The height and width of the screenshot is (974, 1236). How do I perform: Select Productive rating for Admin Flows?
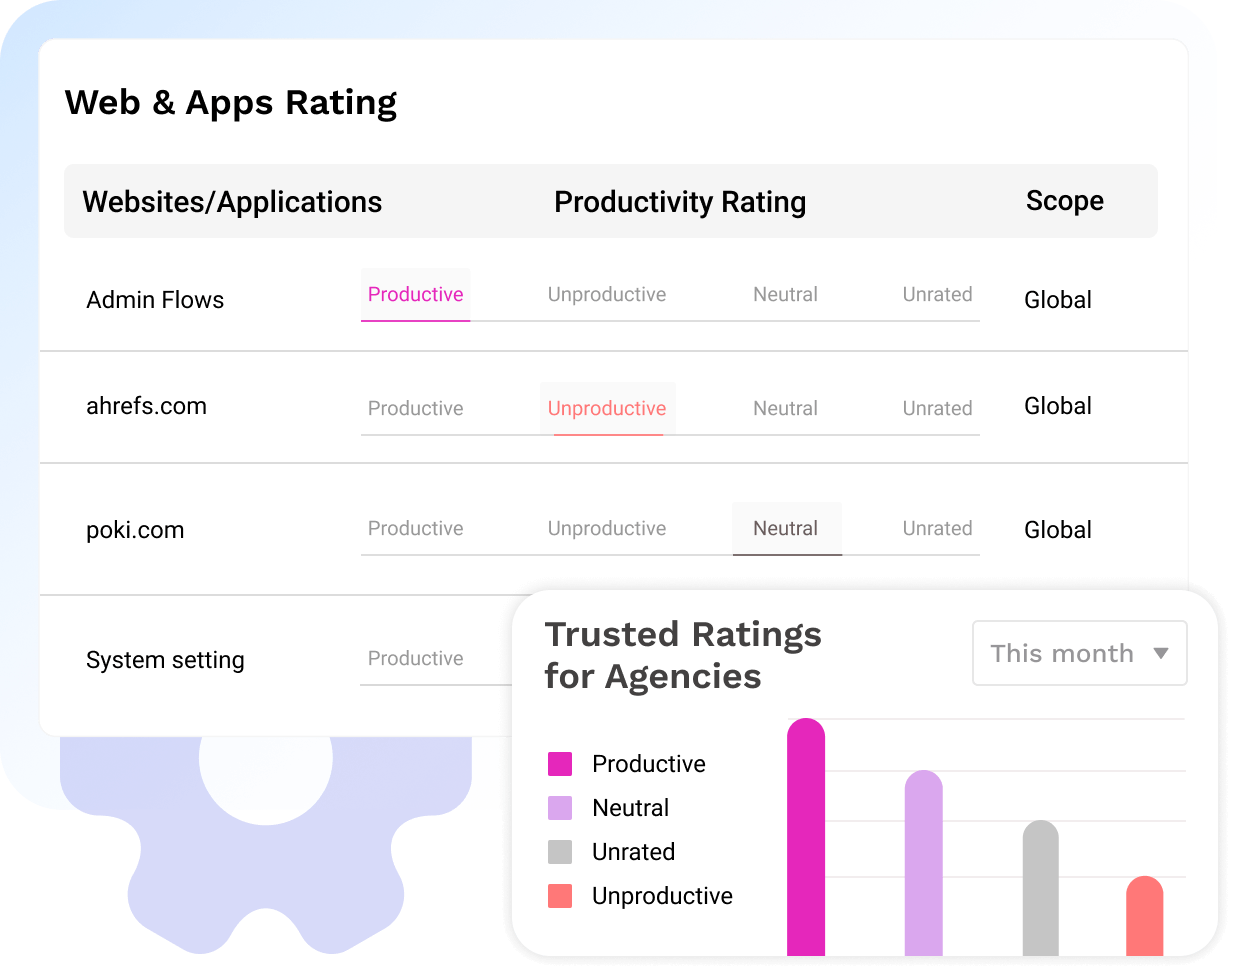[415, 294]
